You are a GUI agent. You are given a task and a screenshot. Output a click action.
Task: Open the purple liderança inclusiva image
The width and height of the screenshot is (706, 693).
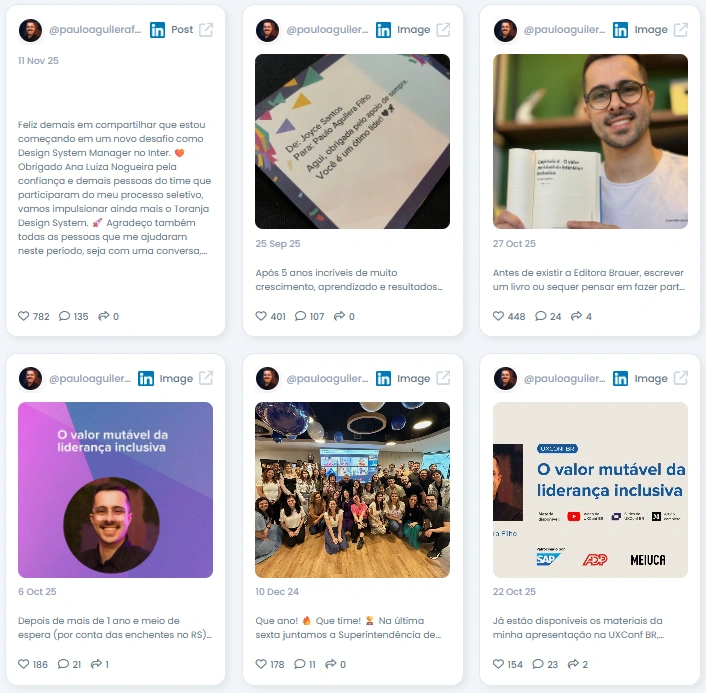tap(115, 490)
